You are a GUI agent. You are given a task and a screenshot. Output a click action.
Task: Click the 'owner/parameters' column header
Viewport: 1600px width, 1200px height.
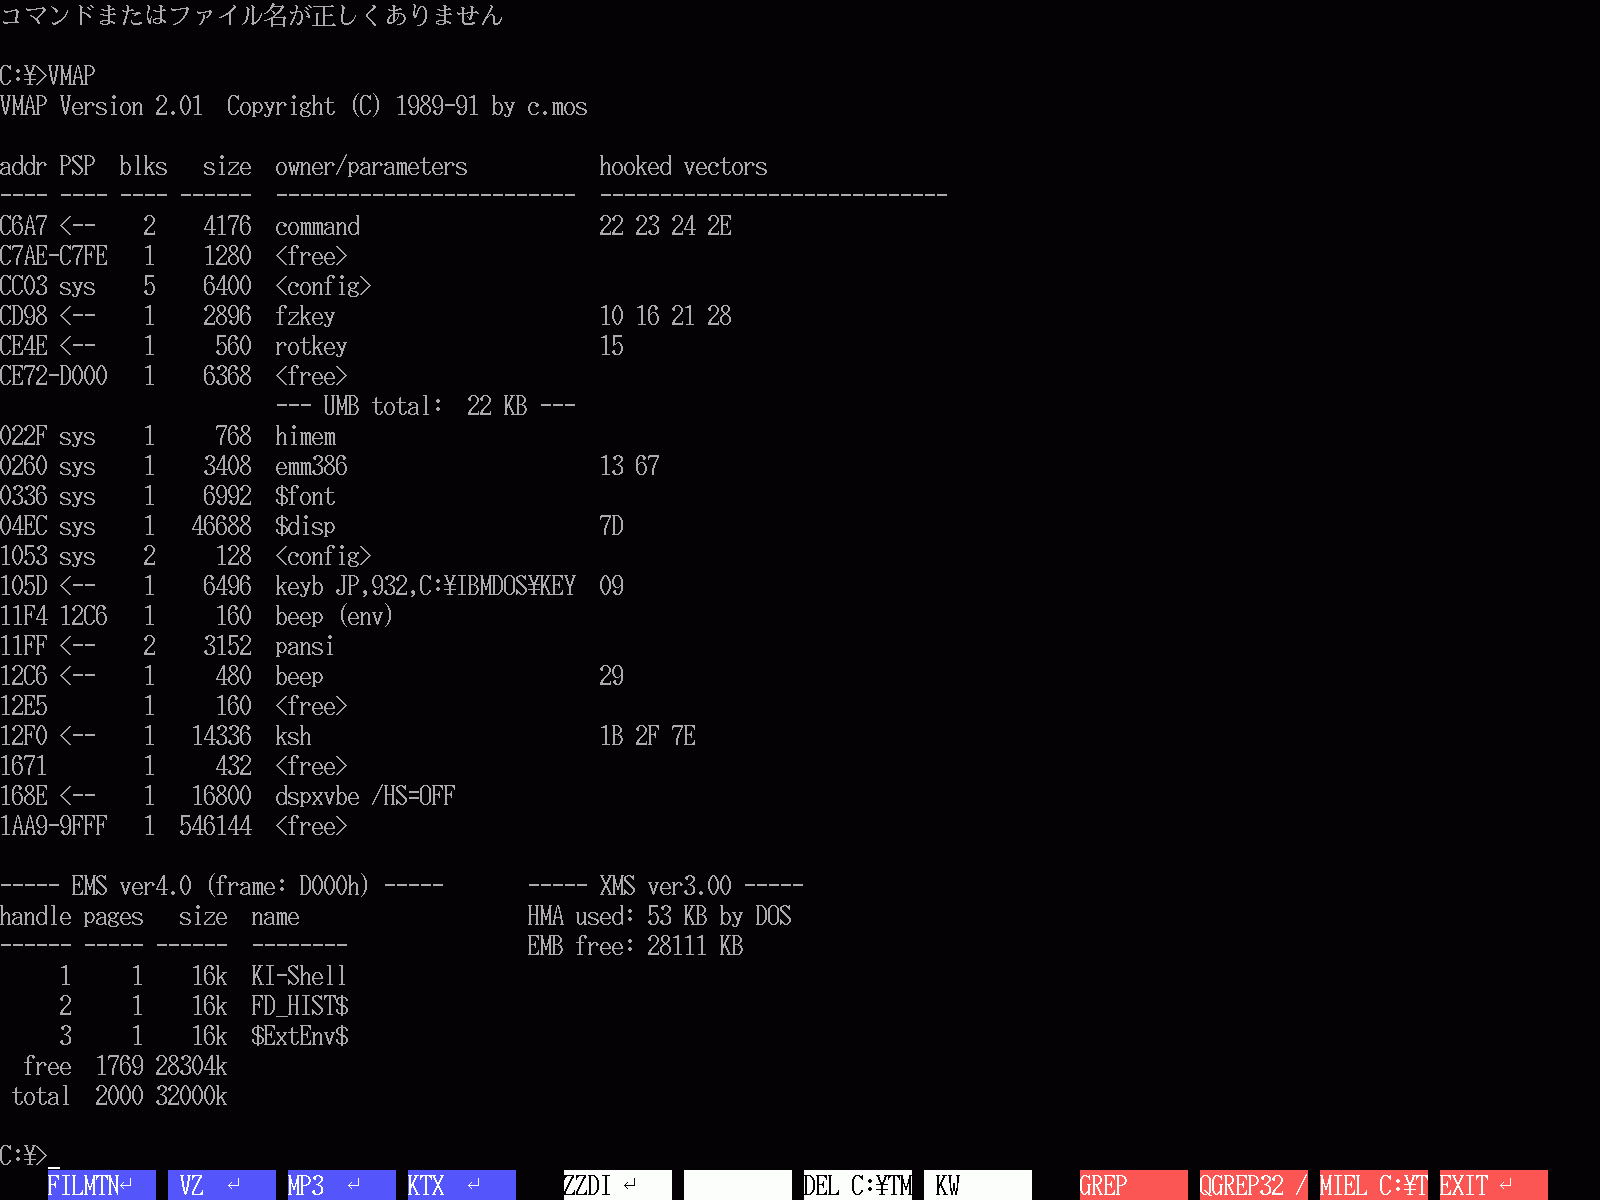point(371,167)
